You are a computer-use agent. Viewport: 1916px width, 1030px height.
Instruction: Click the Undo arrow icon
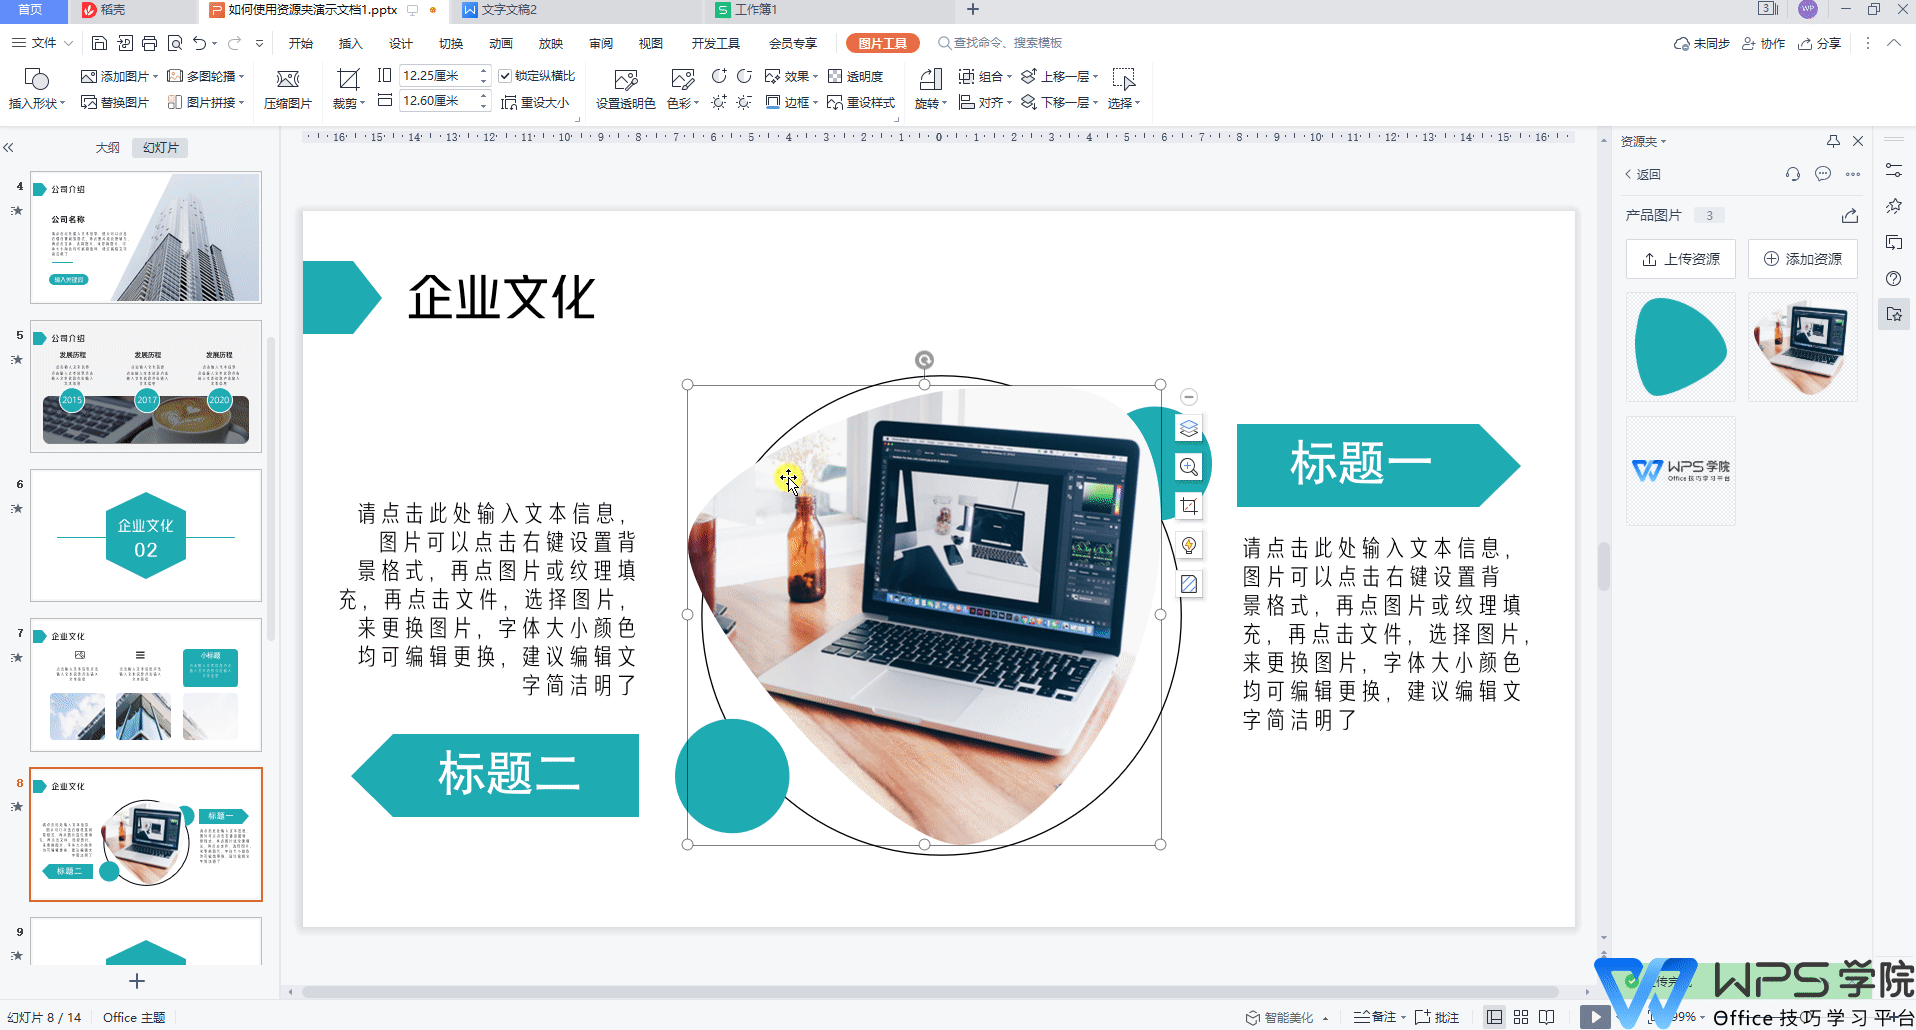[x=199, y=43]
